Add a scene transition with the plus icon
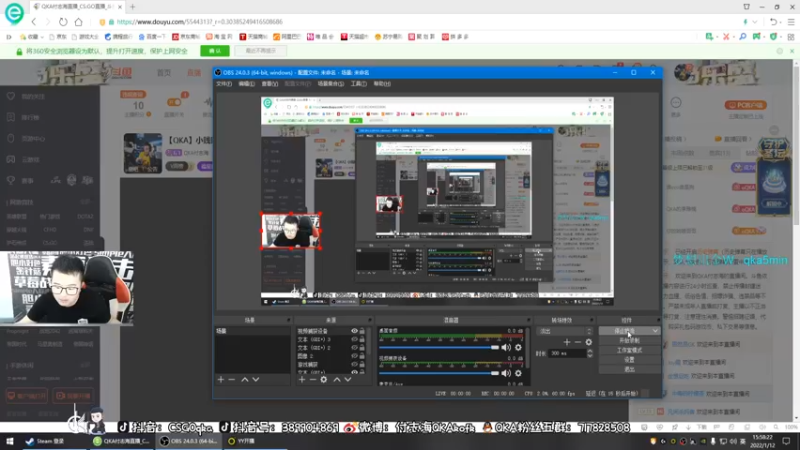 (567, 342)
